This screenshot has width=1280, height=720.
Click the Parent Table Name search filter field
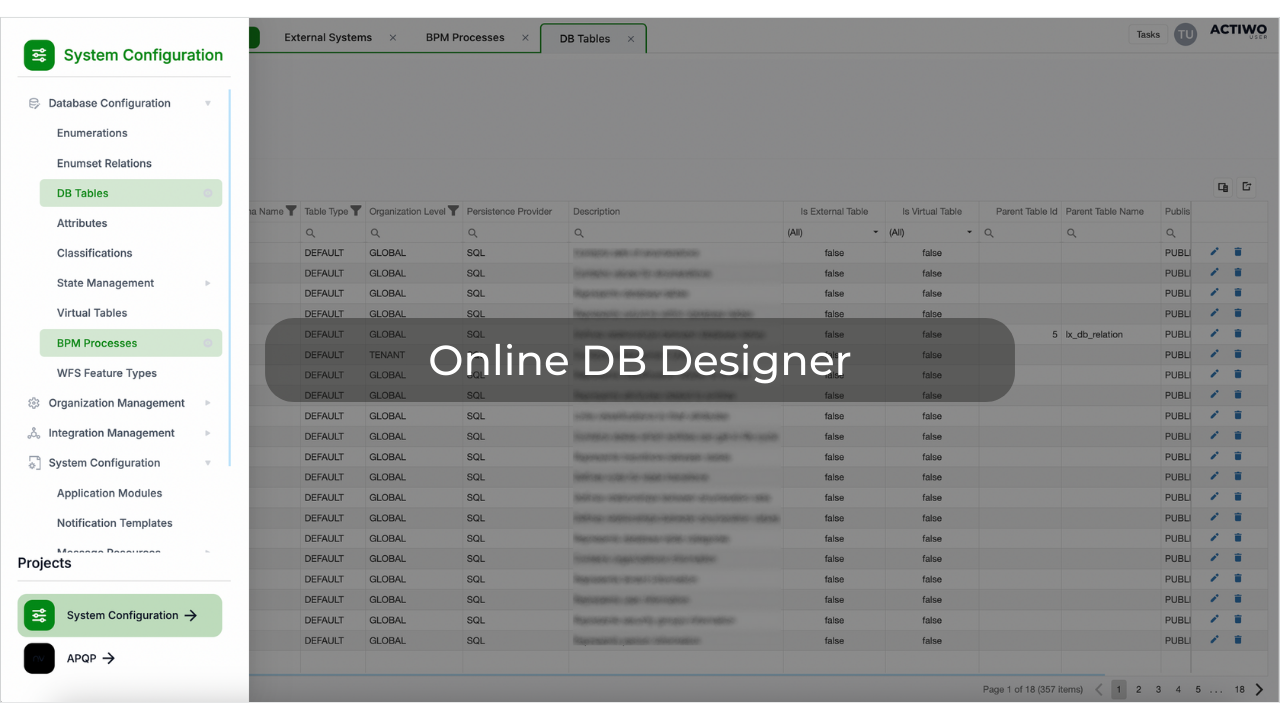(x=1111, y=232)
